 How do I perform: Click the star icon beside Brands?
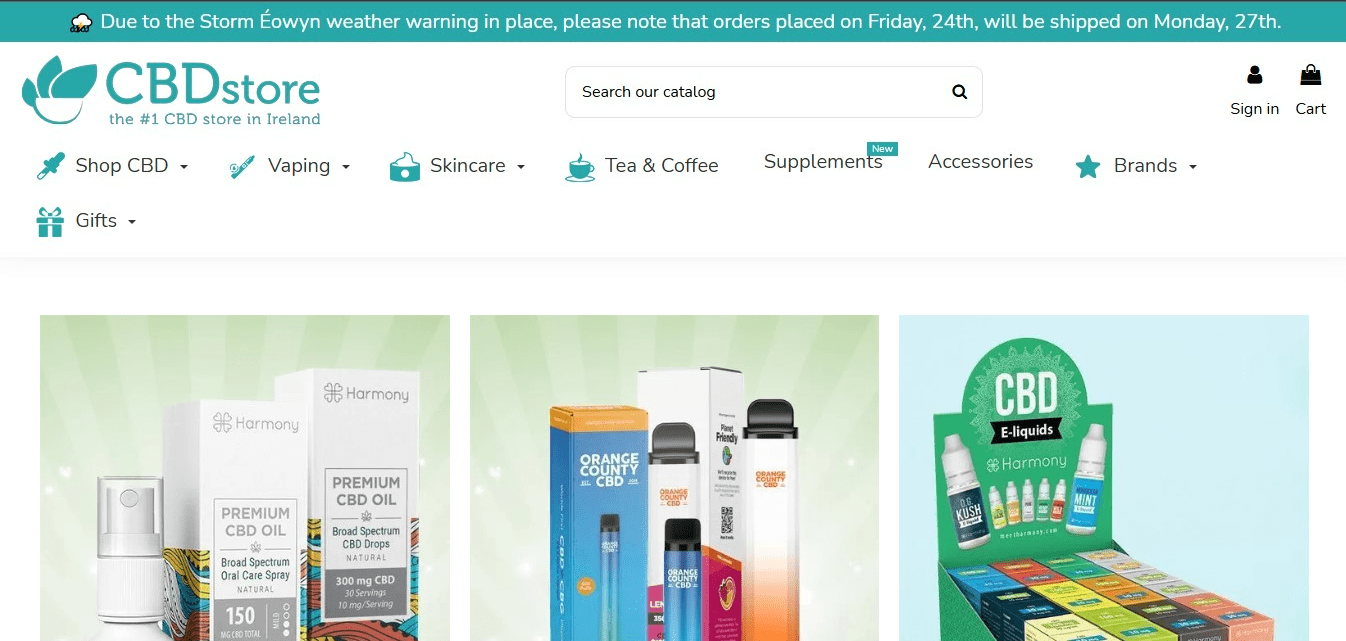tap(1088, 167)
